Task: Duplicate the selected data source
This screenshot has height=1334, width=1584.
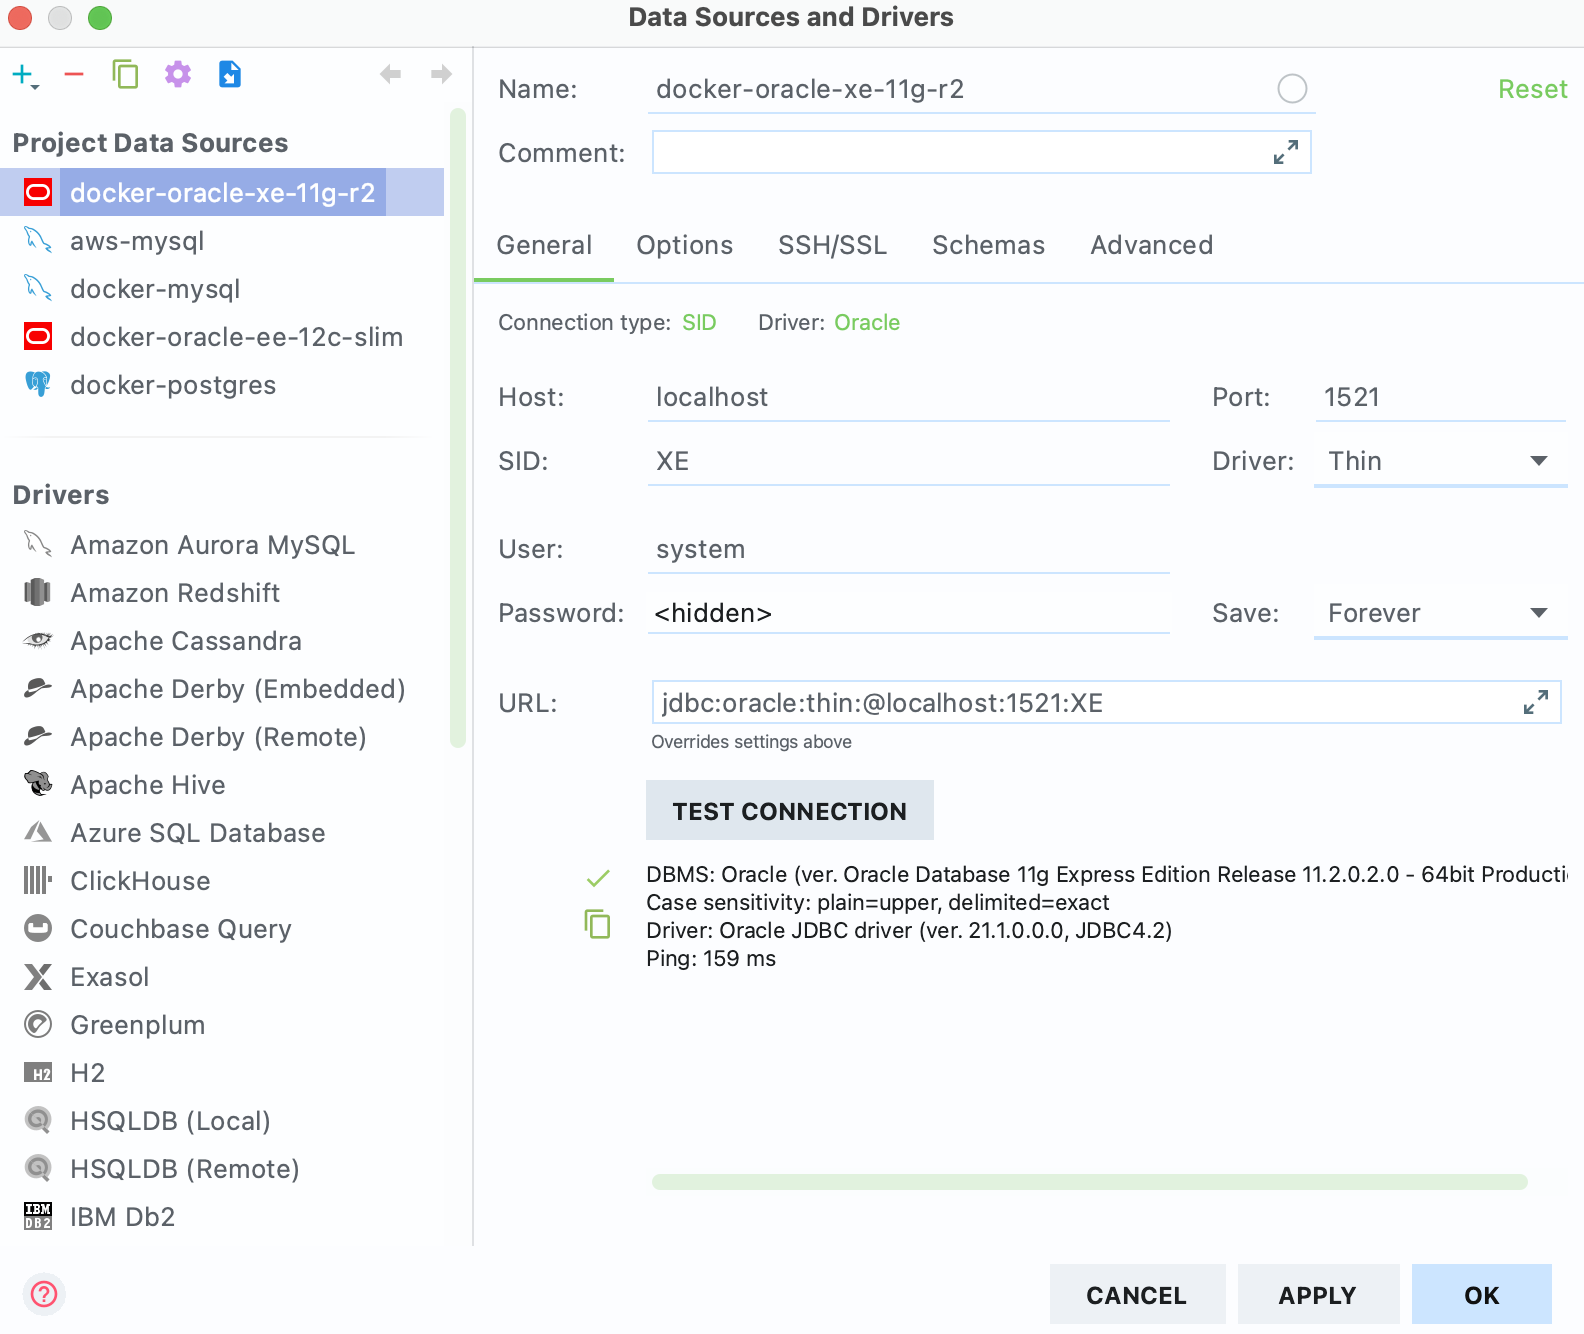Action: pyautogui.click(x=125, y=74)
